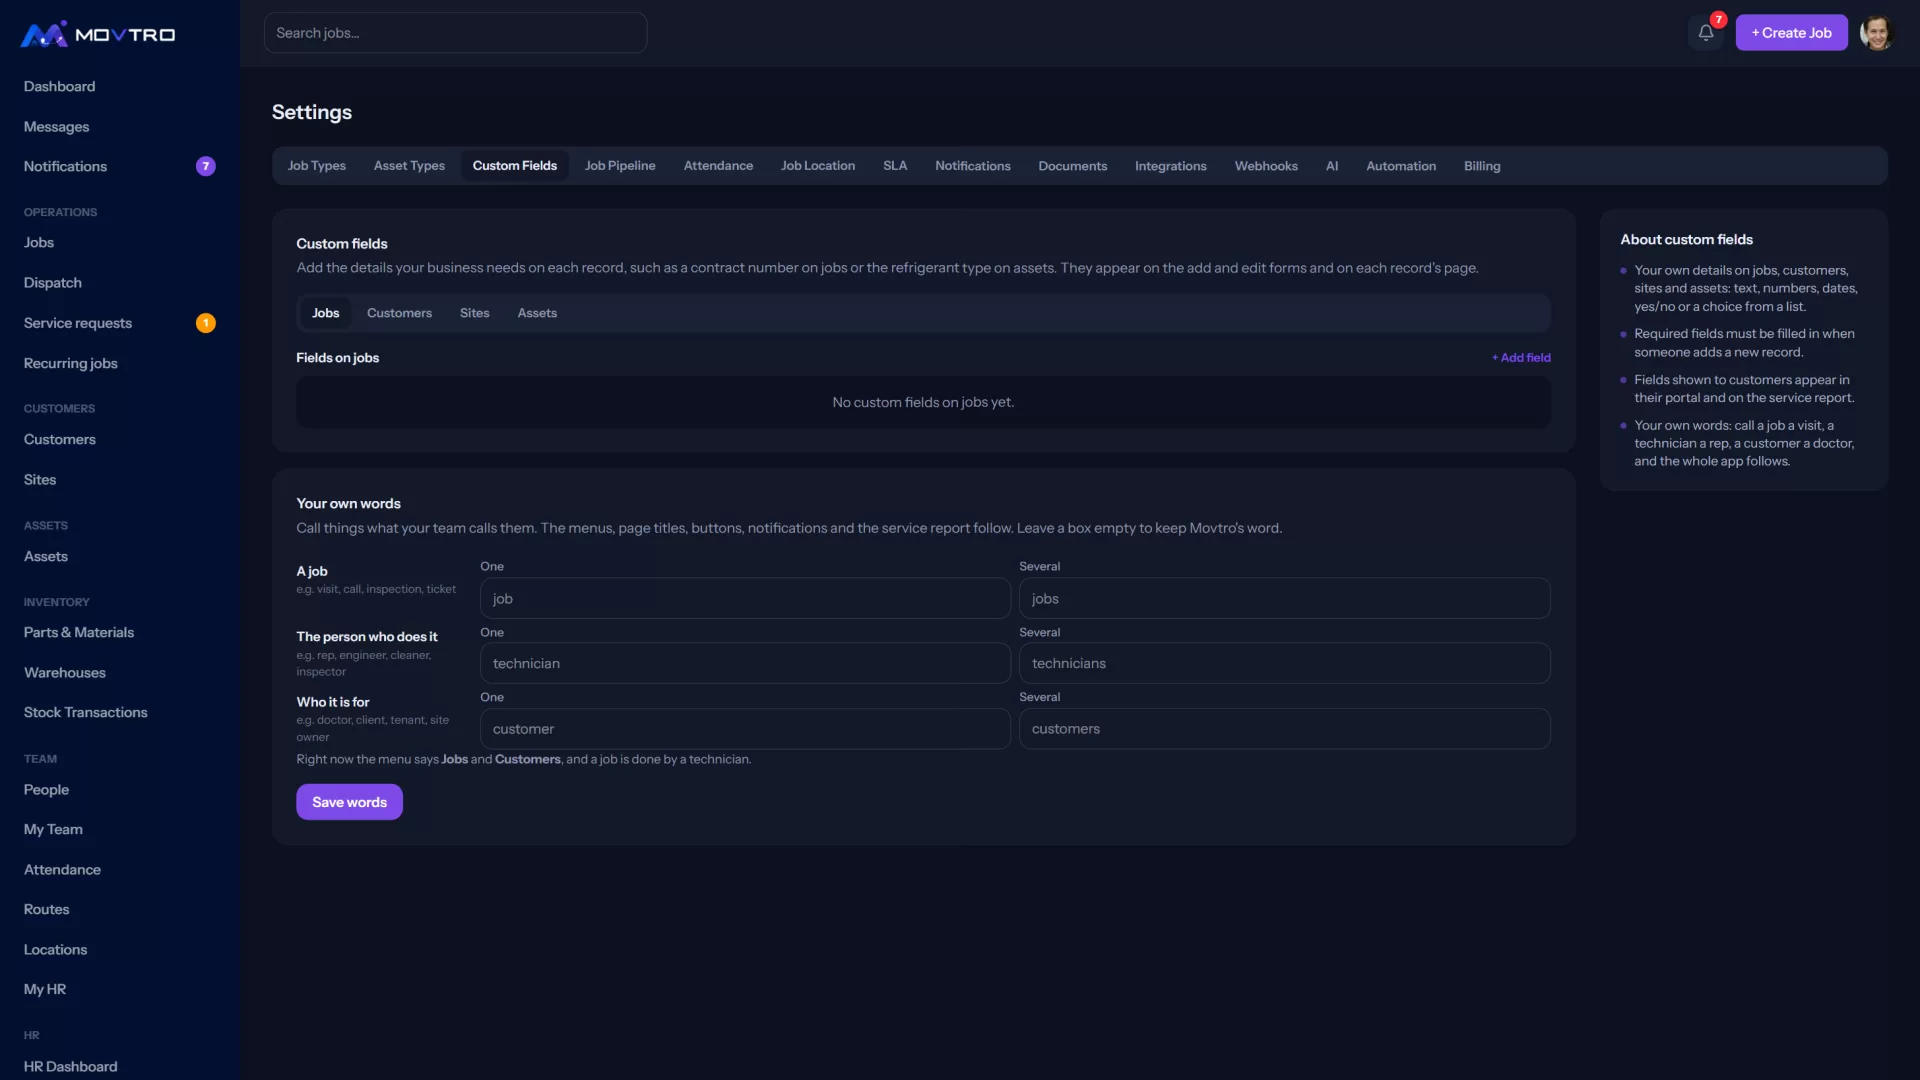Open the Job Pipeline tab
The height and width of the screenshot is (1080, 1920).
click(620, 166)
